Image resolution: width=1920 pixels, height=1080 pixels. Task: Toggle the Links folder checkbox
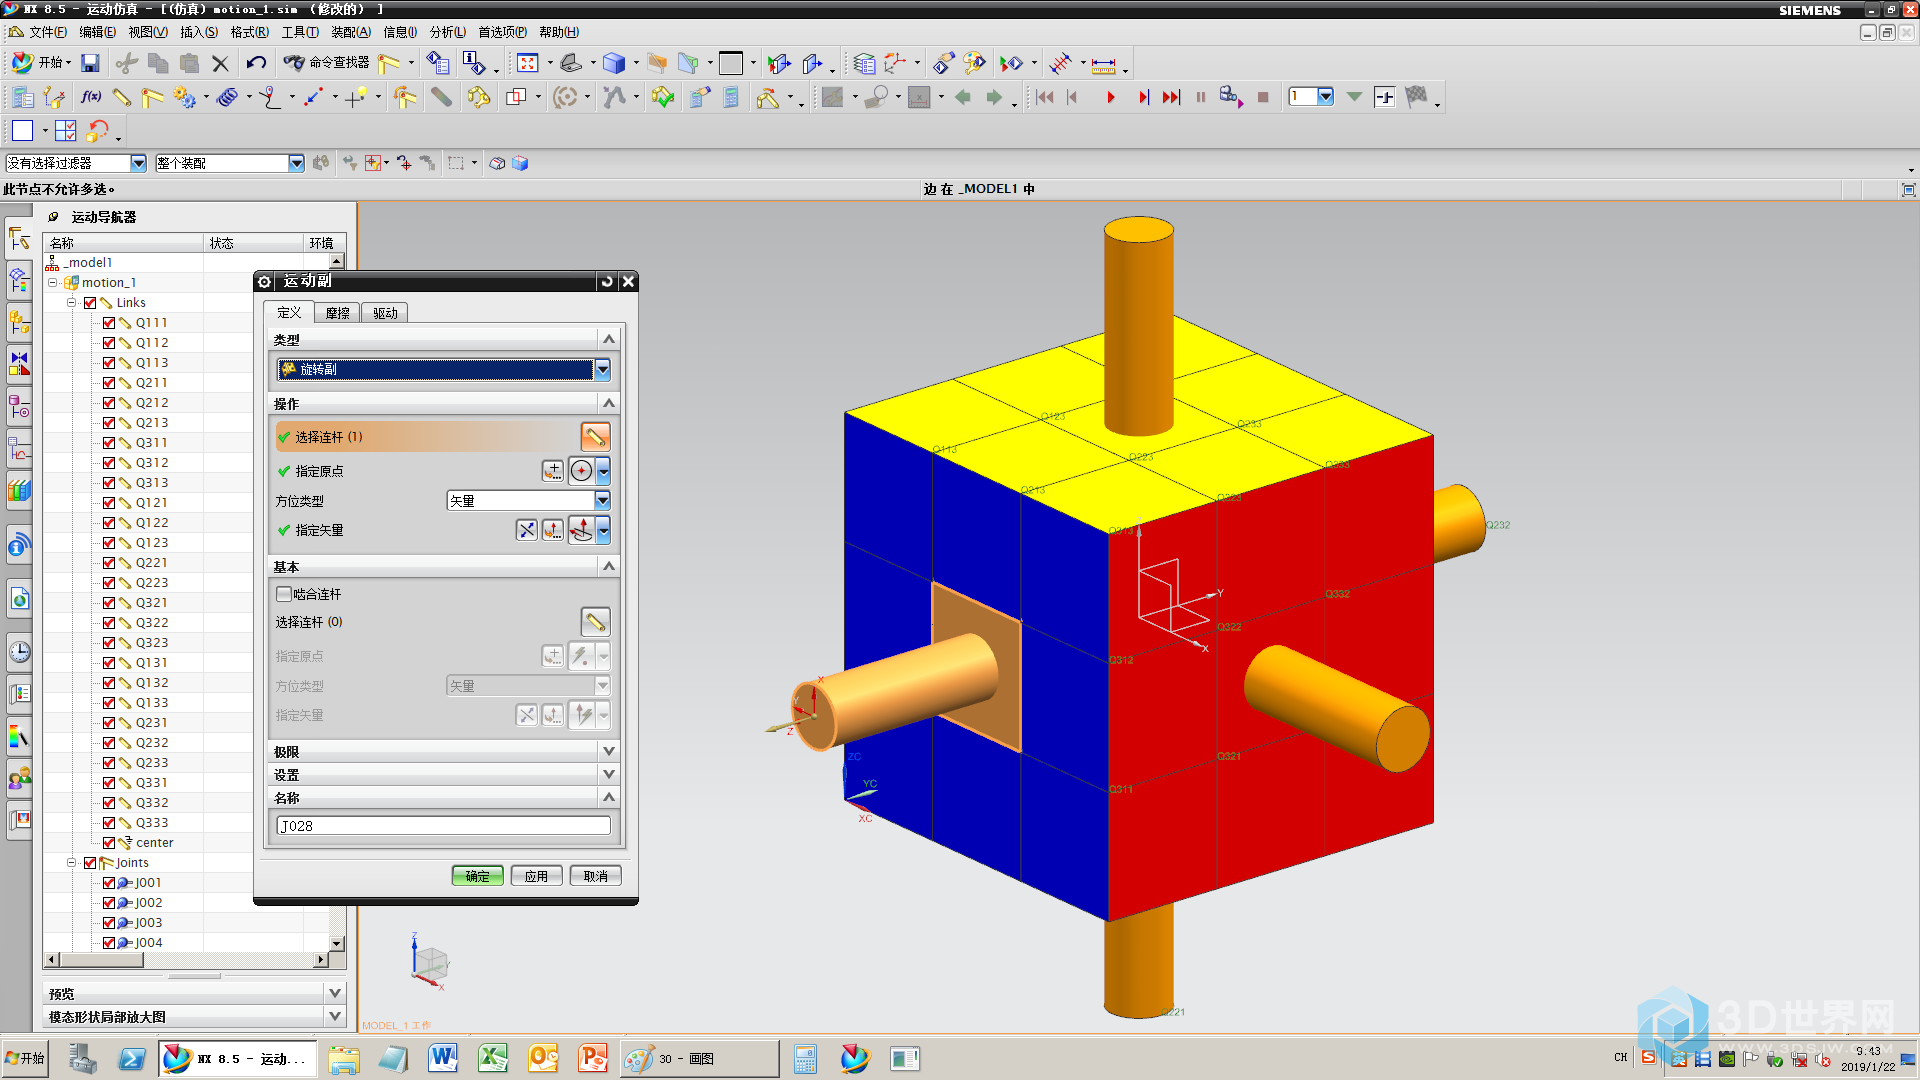tap(90, 303)
